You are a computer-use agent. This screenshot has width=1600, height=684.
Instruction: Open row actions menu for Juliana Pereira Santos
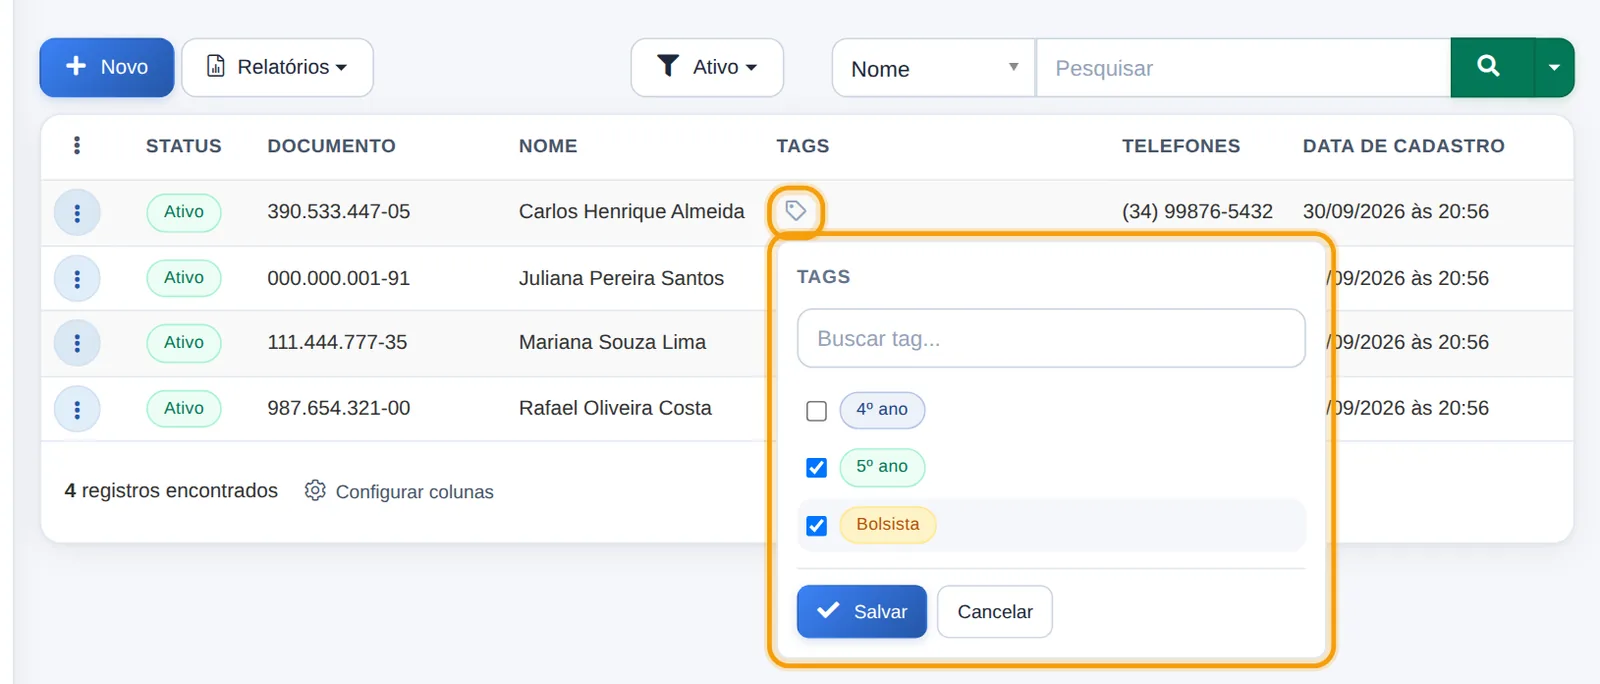click(x=77, y=279)
